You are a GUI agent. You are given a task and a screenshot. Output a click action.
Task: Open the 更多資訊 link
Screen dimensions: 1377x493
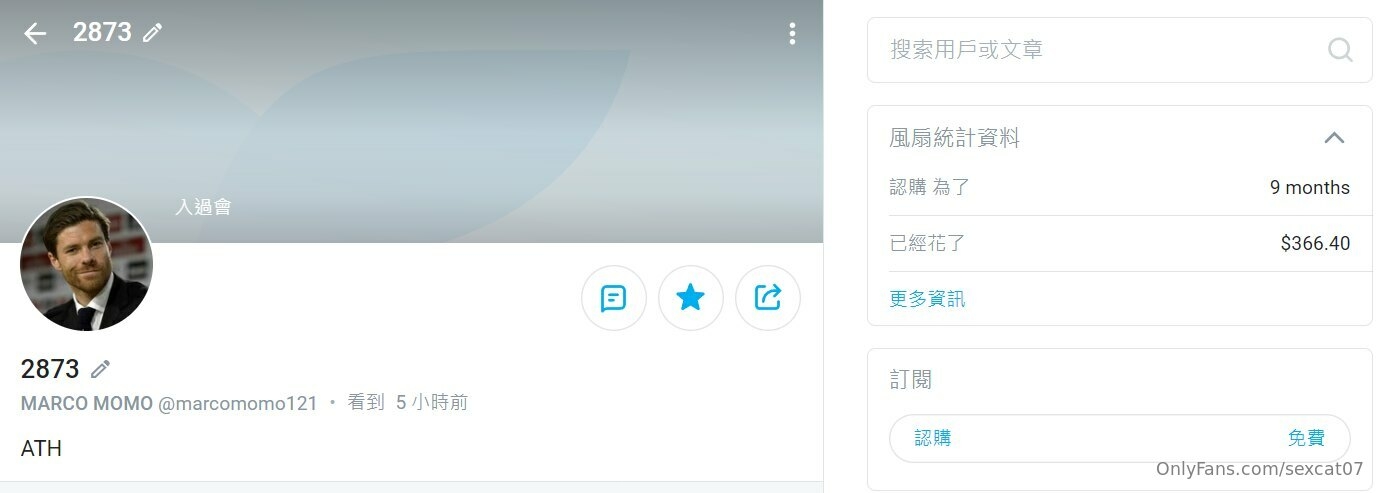pyautogui.click(x=927, y=299)
